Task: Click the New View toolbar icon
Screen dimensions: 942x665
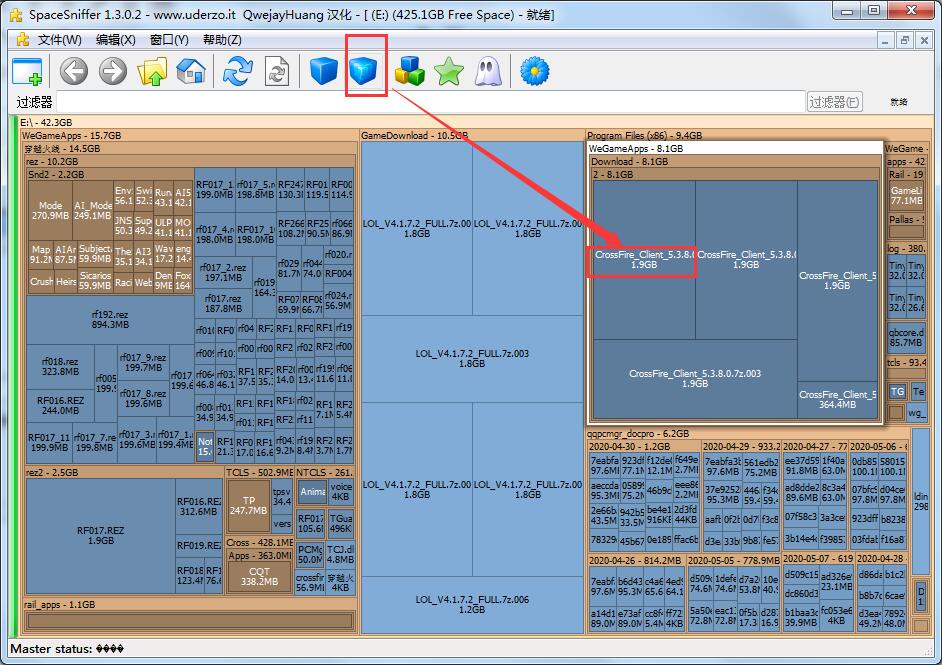Action: [x=28, y=71]
